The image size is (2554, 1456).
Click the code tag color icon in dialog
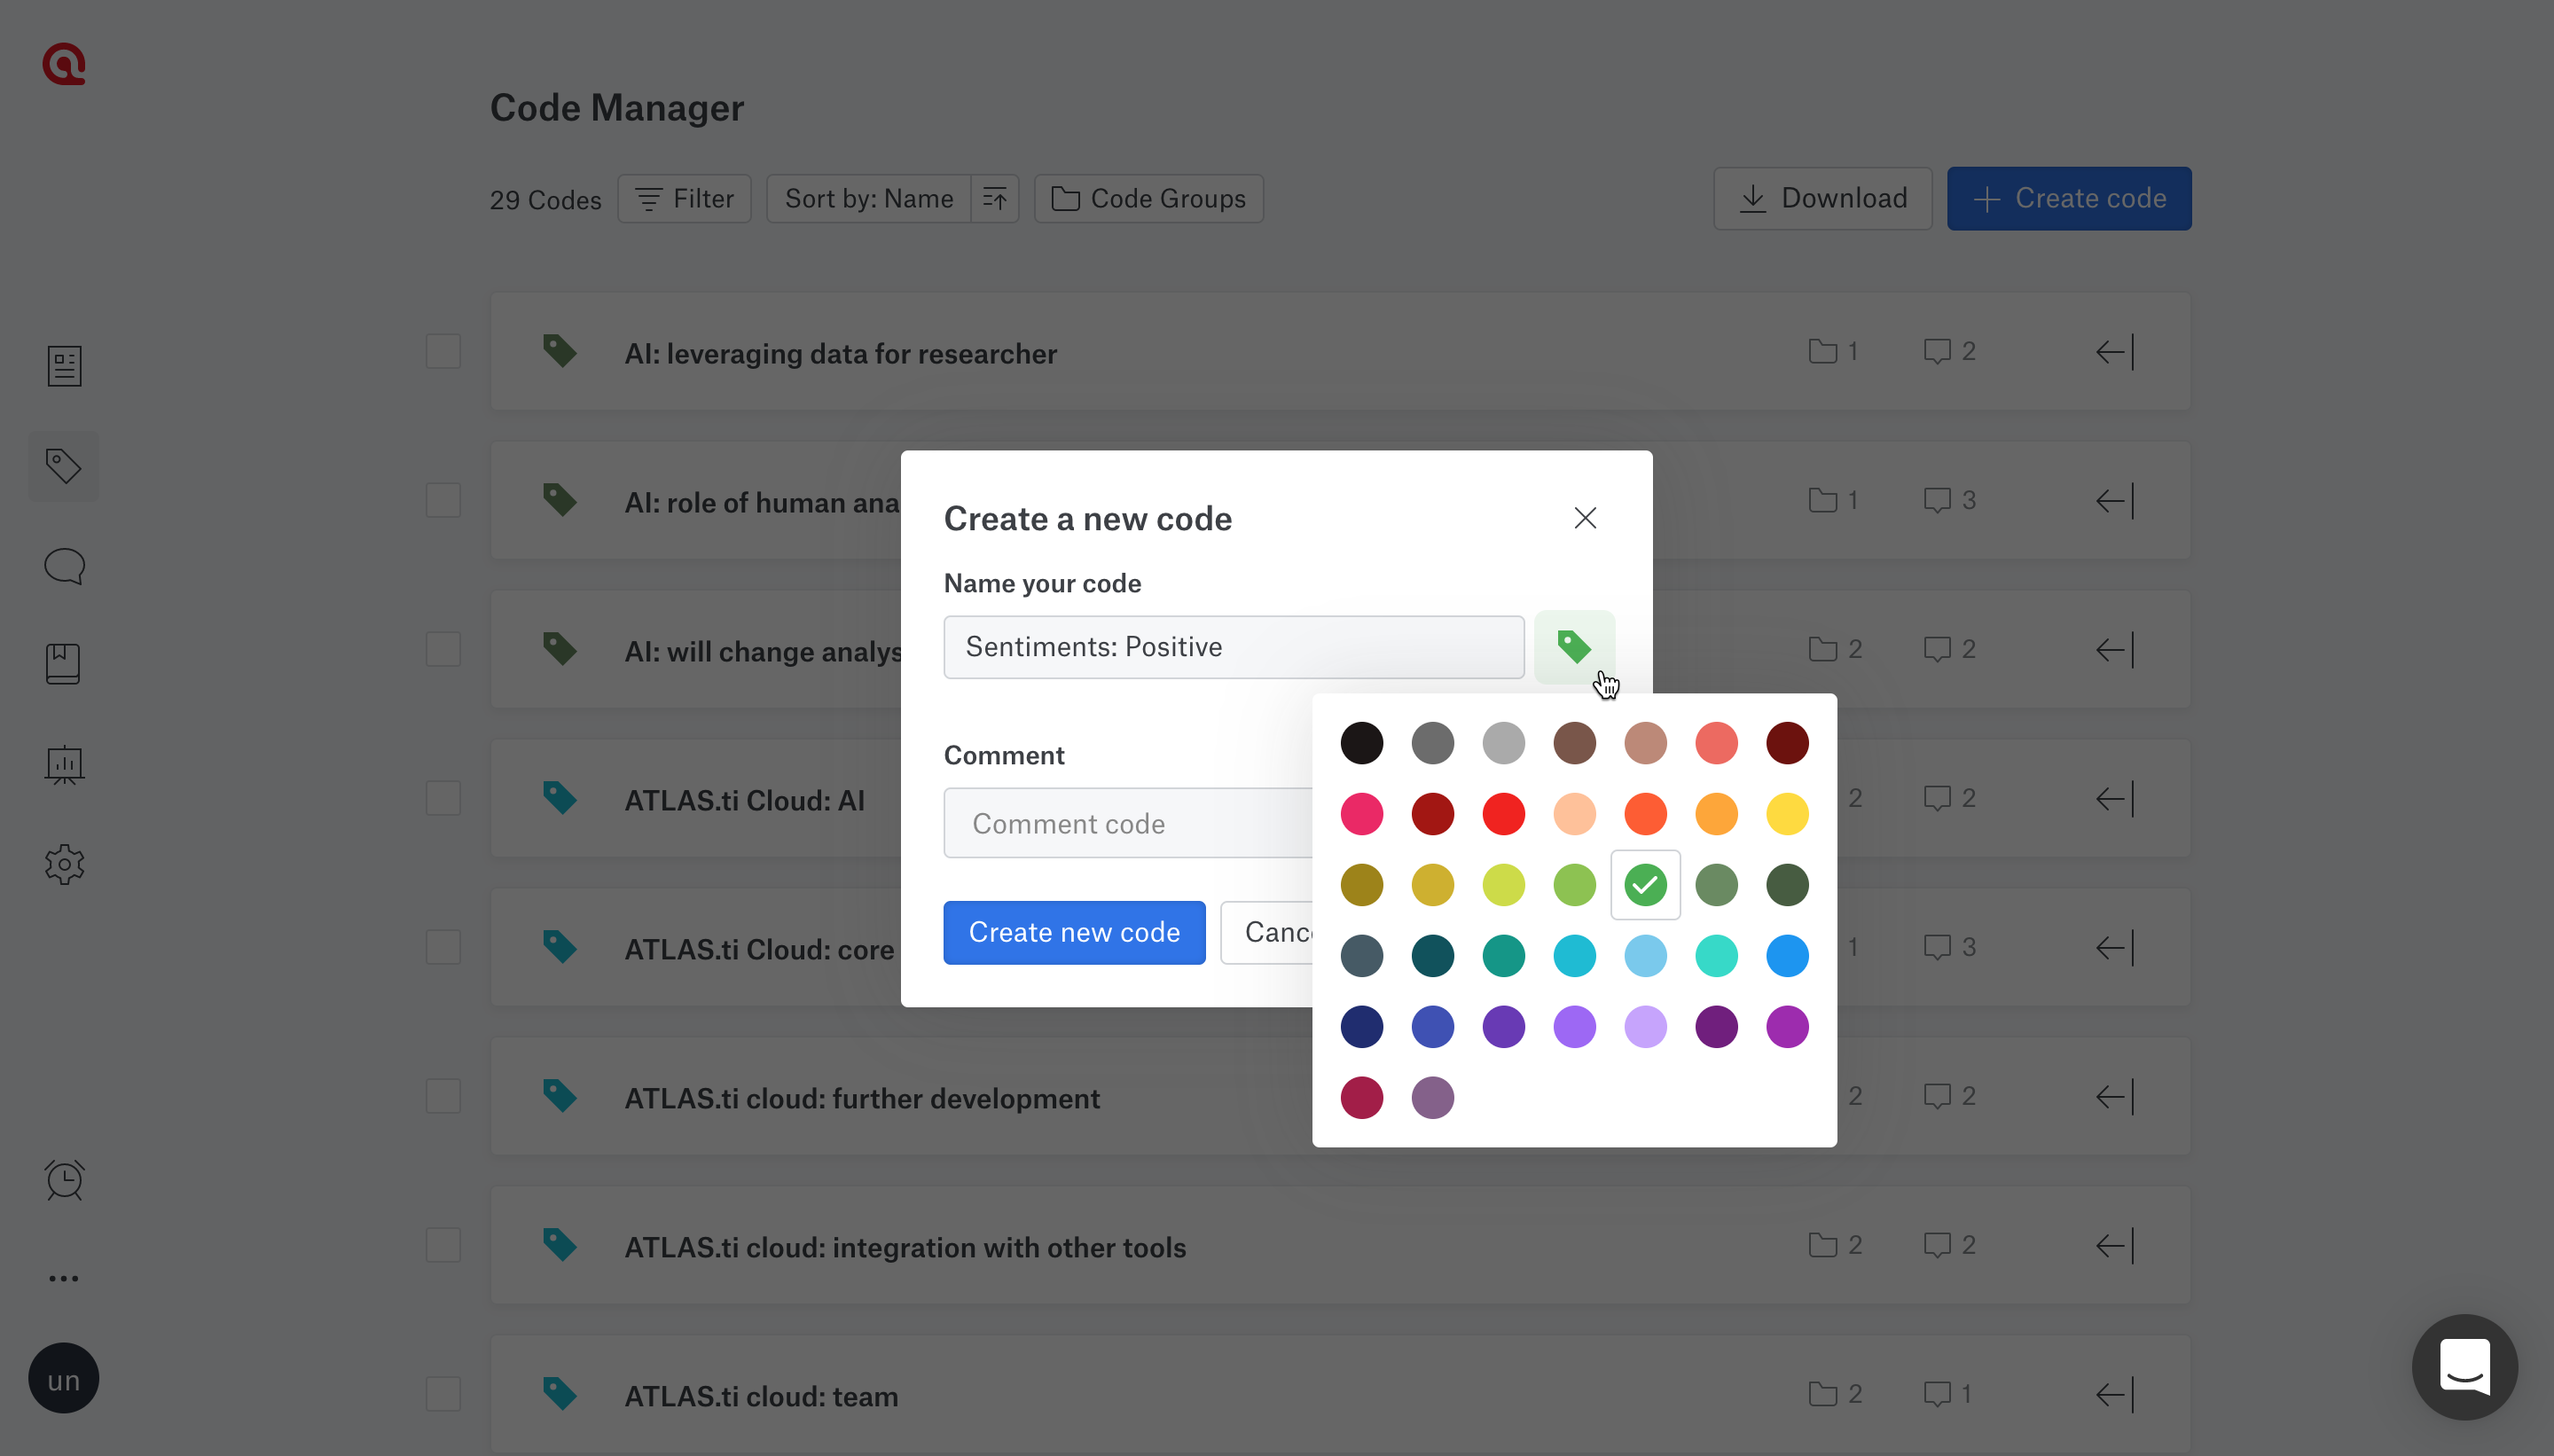click(x=1573, y=647)
